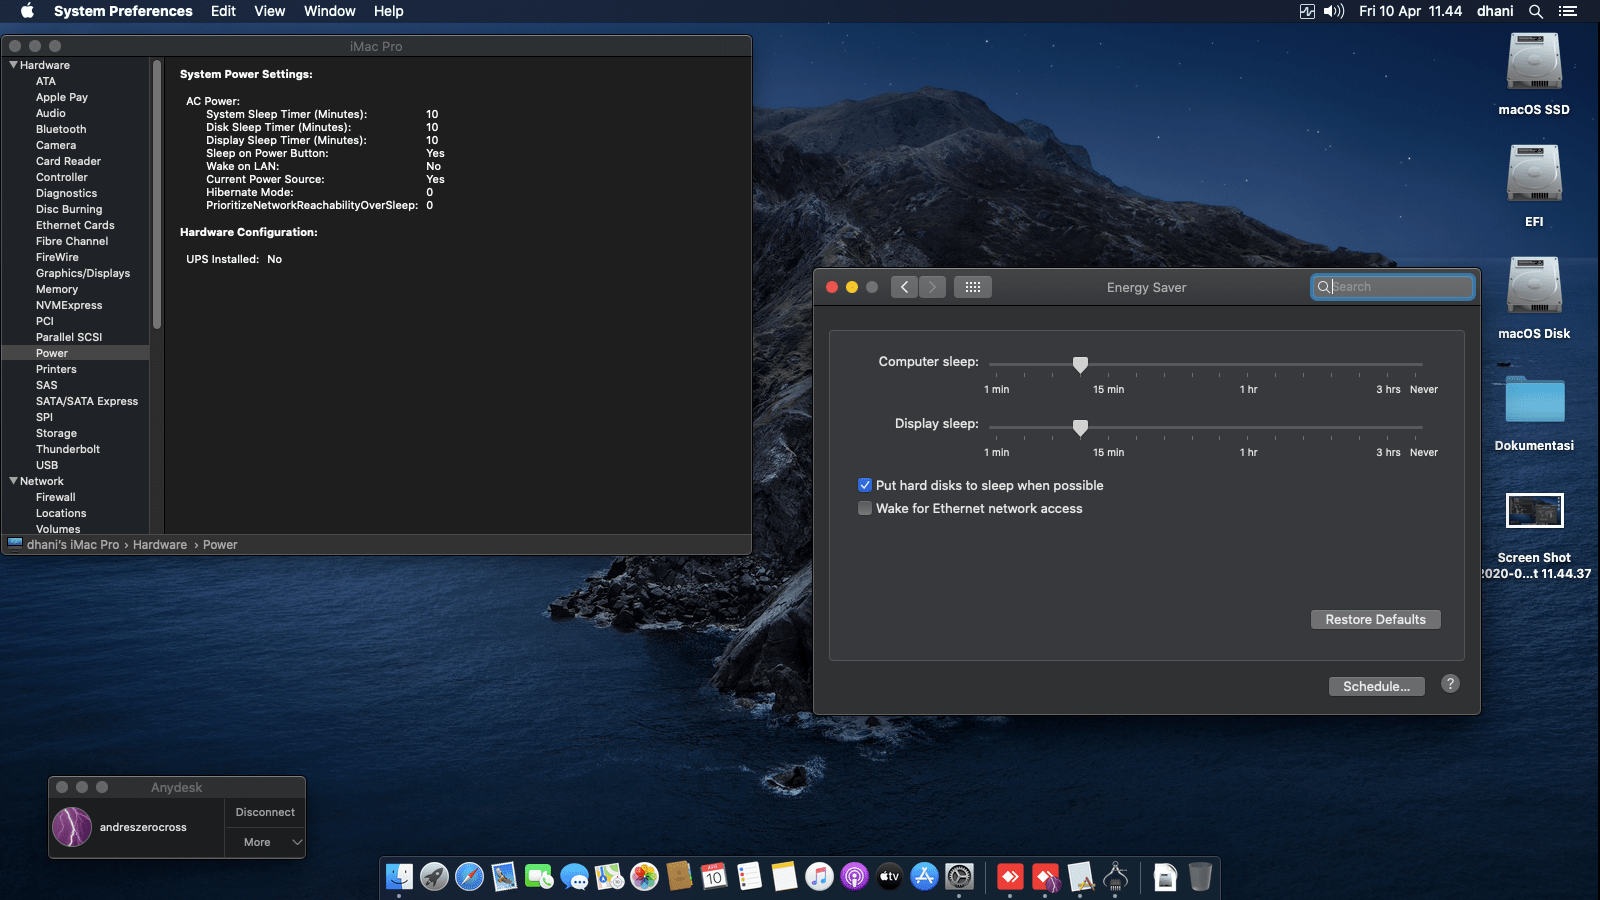
Task: Open Spotlight search in the menu bar
Action: coord(1536,11)
